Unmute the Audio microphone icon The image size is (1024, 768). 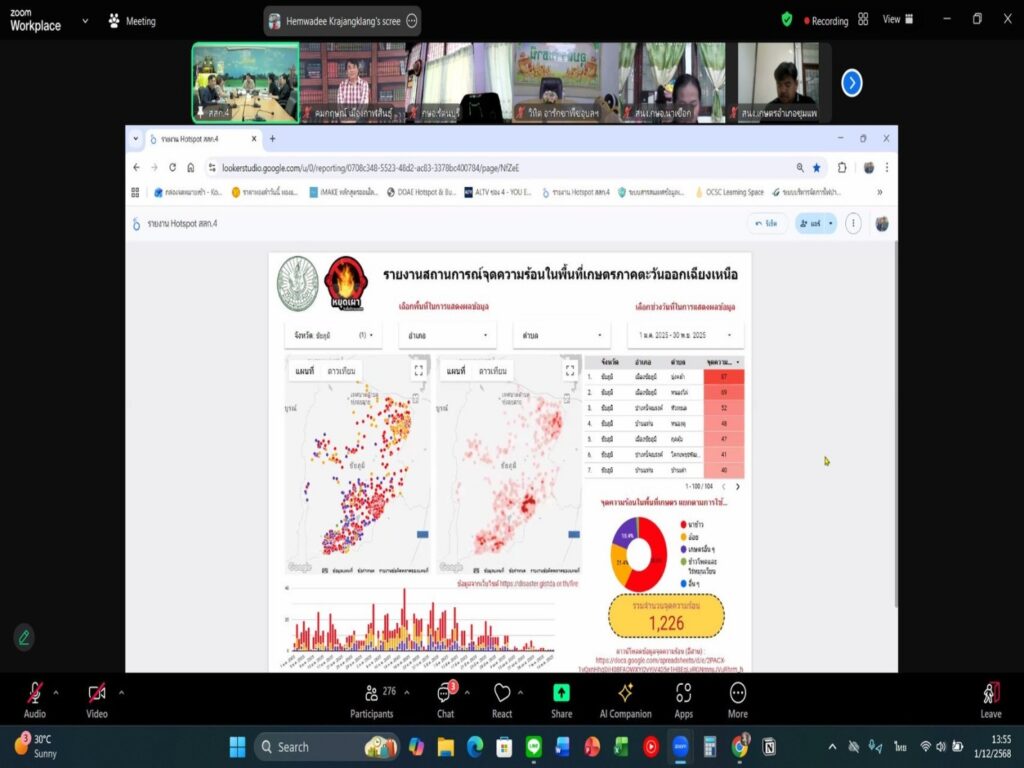34,694
